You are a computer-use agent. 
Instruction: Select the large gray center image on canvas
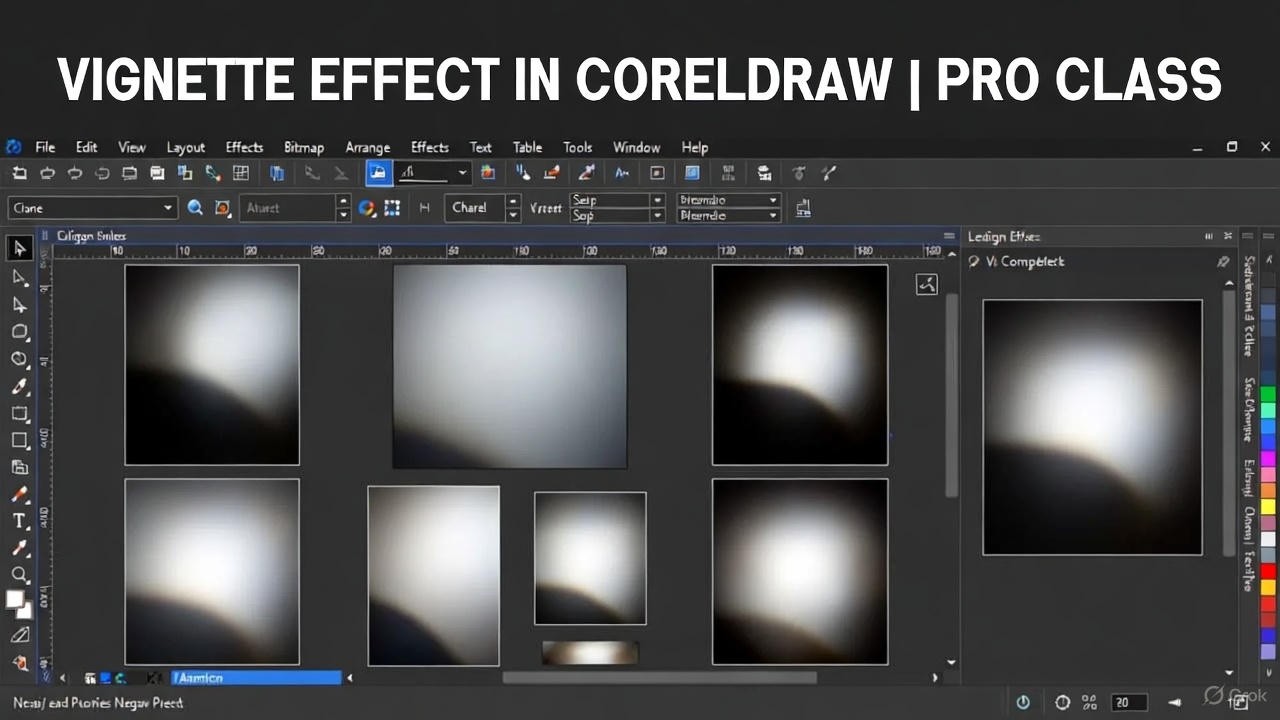pyautogui.click(x=510, y=366)
